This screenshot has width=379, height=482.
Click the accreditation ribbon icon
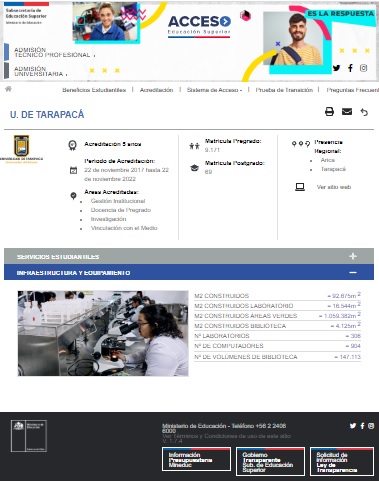(72, 145)
